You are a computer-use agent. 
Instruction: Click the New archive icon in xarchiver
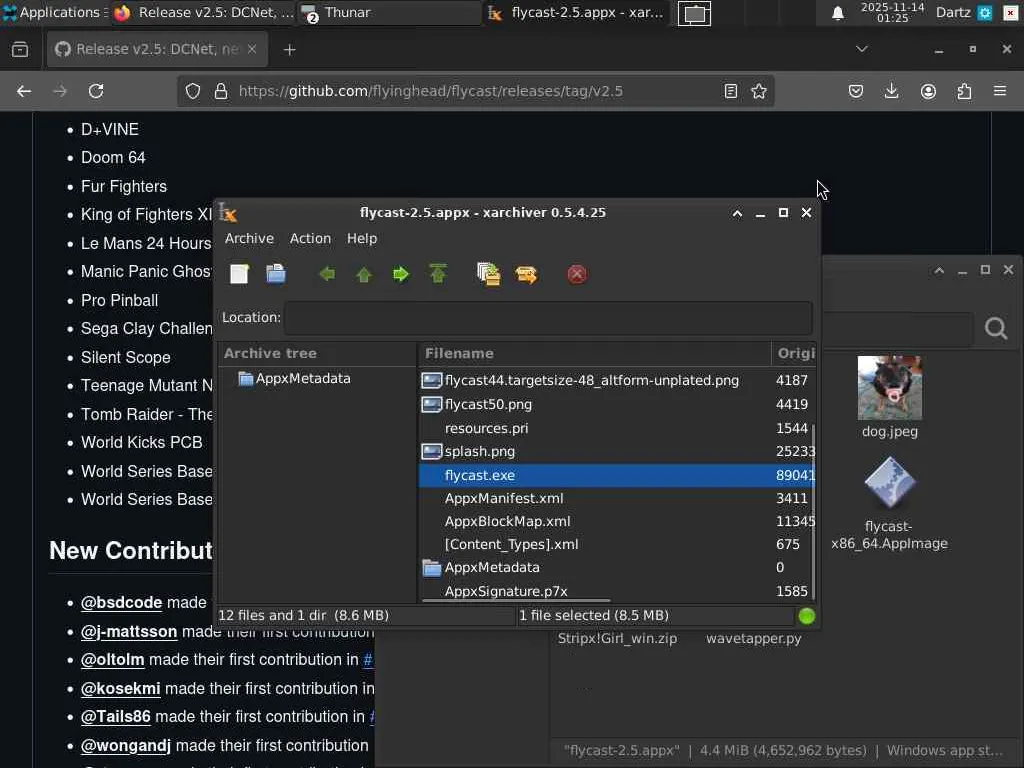pyautogui.click(x=240, y=274)
